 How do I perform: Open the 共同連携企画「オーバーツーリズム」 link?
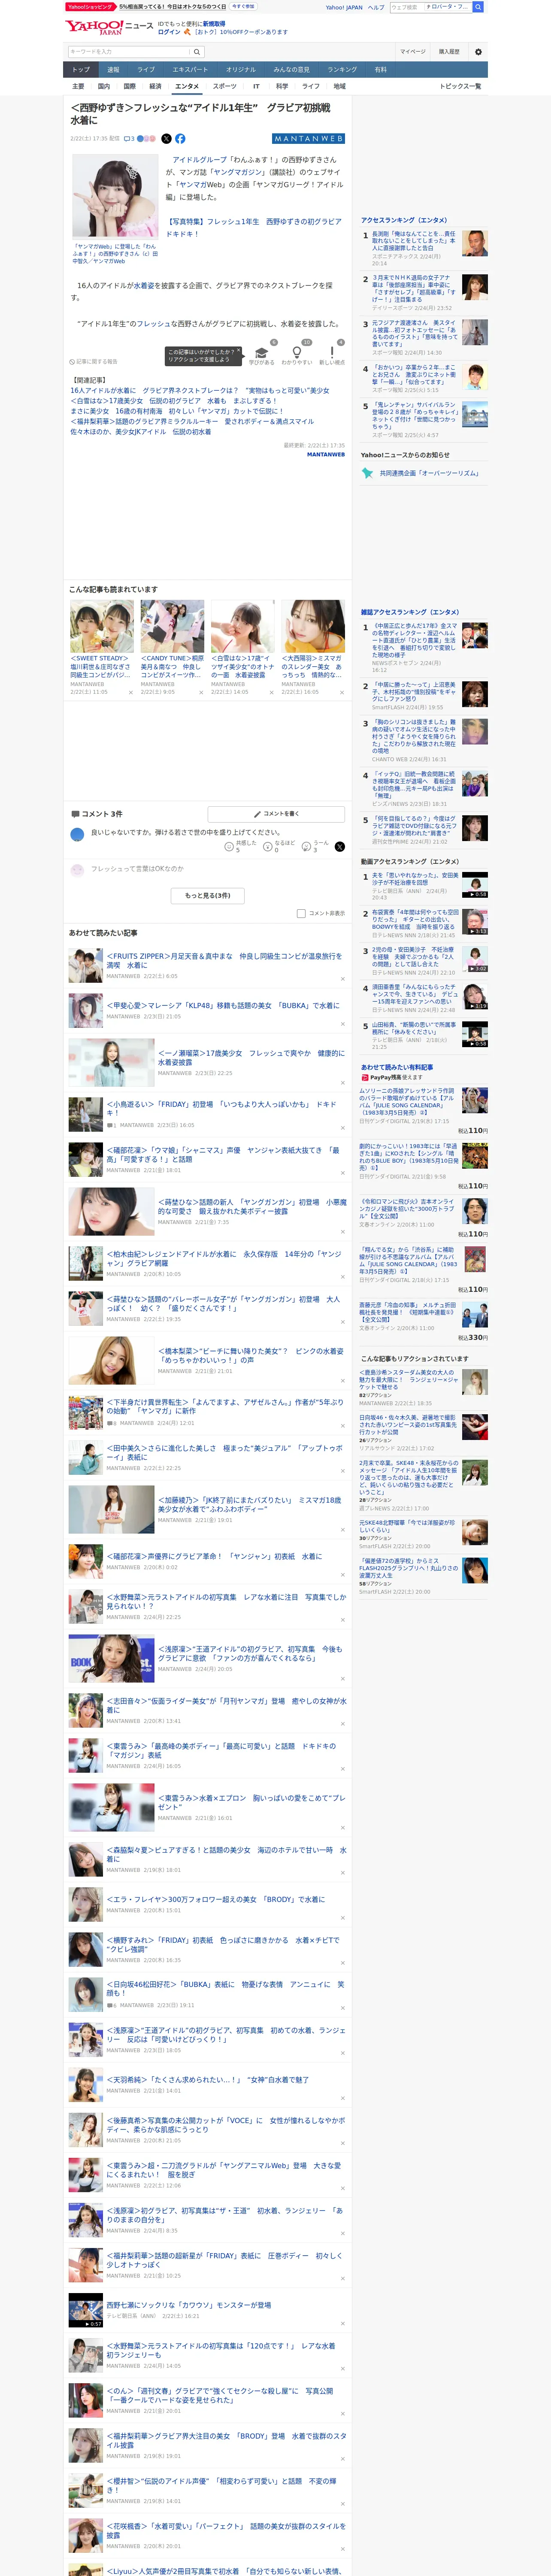[429, 473]
